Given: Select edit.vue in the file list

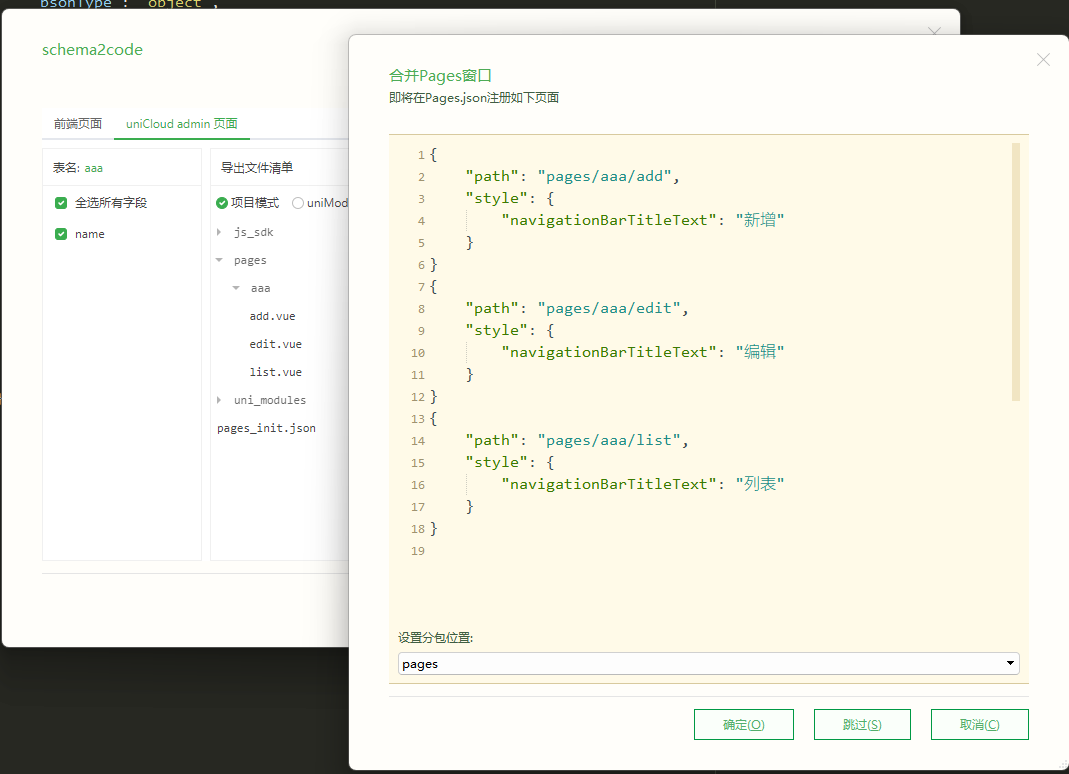Looking at the screenshot, I should click(x=275, y=344).
